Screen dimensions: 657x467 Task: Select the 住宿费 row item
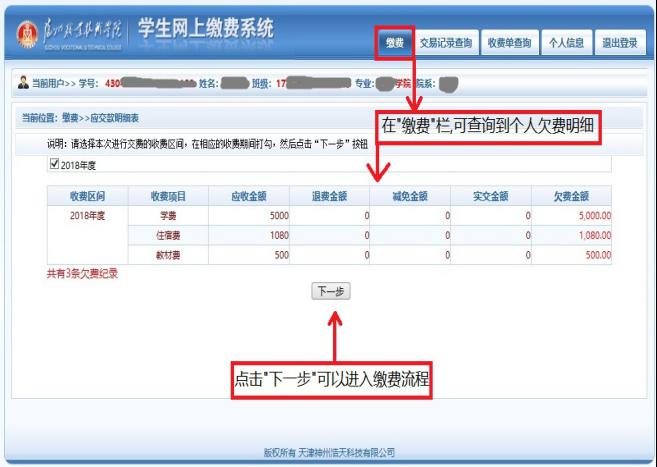pyautogui.click(x=168, y=235)
